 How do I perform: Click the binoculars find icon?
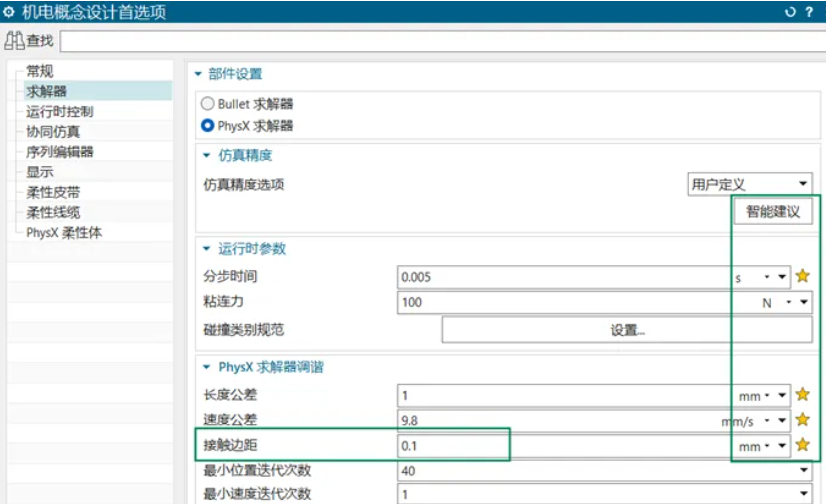pyautogui.click(x=14, y=41)
